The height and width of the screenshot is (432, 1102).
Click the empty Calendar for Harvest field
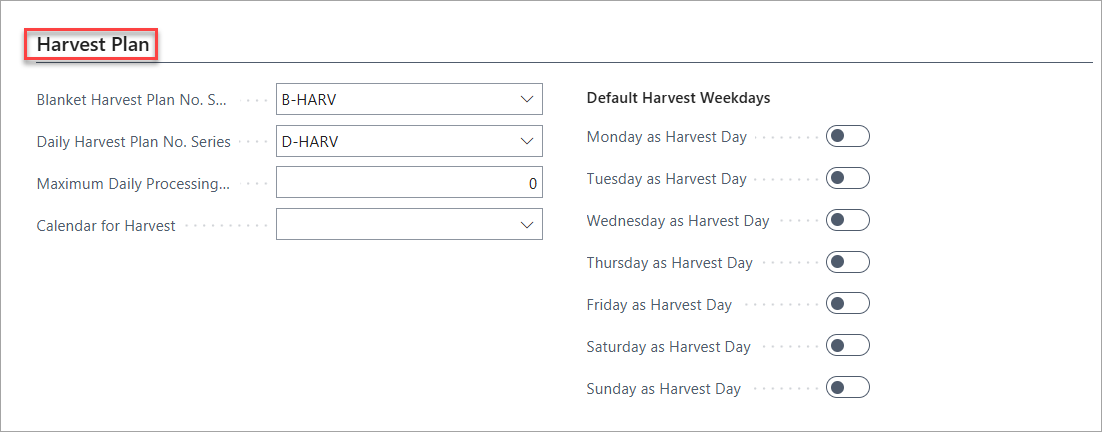coord(409,225)
